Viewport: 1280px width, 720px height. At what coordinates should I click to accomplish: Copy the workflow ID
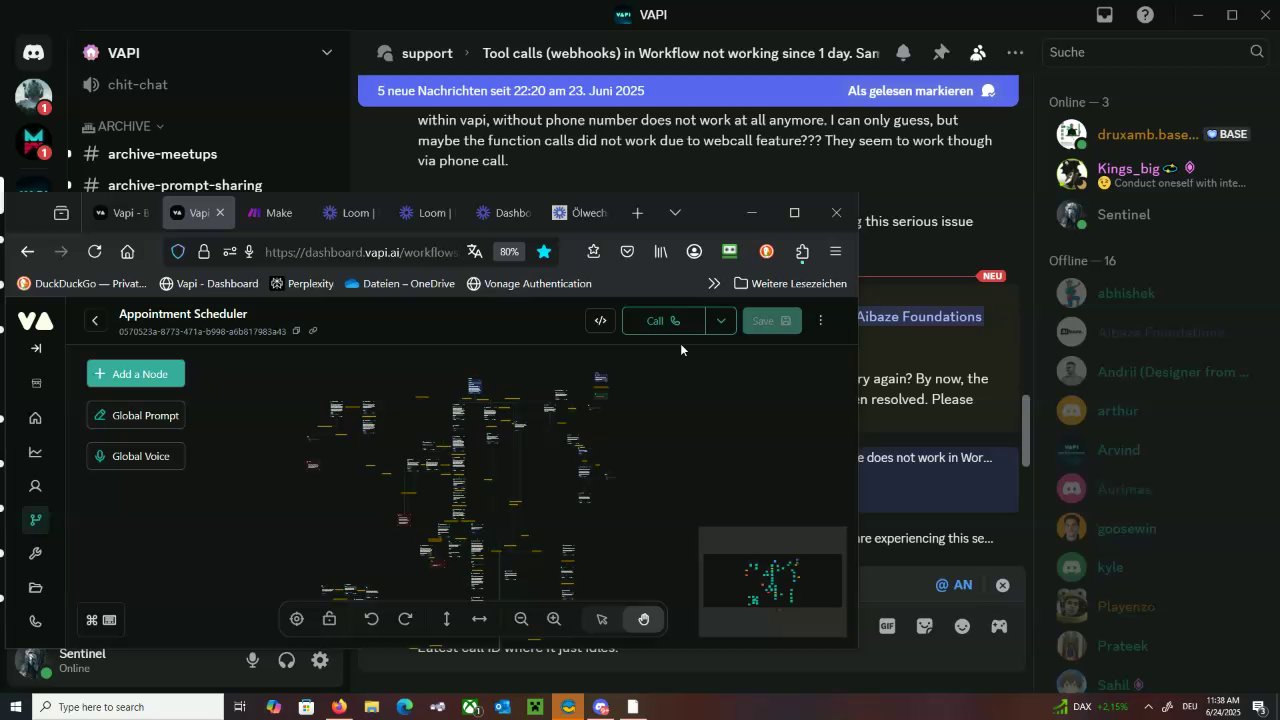pos(296,331)
